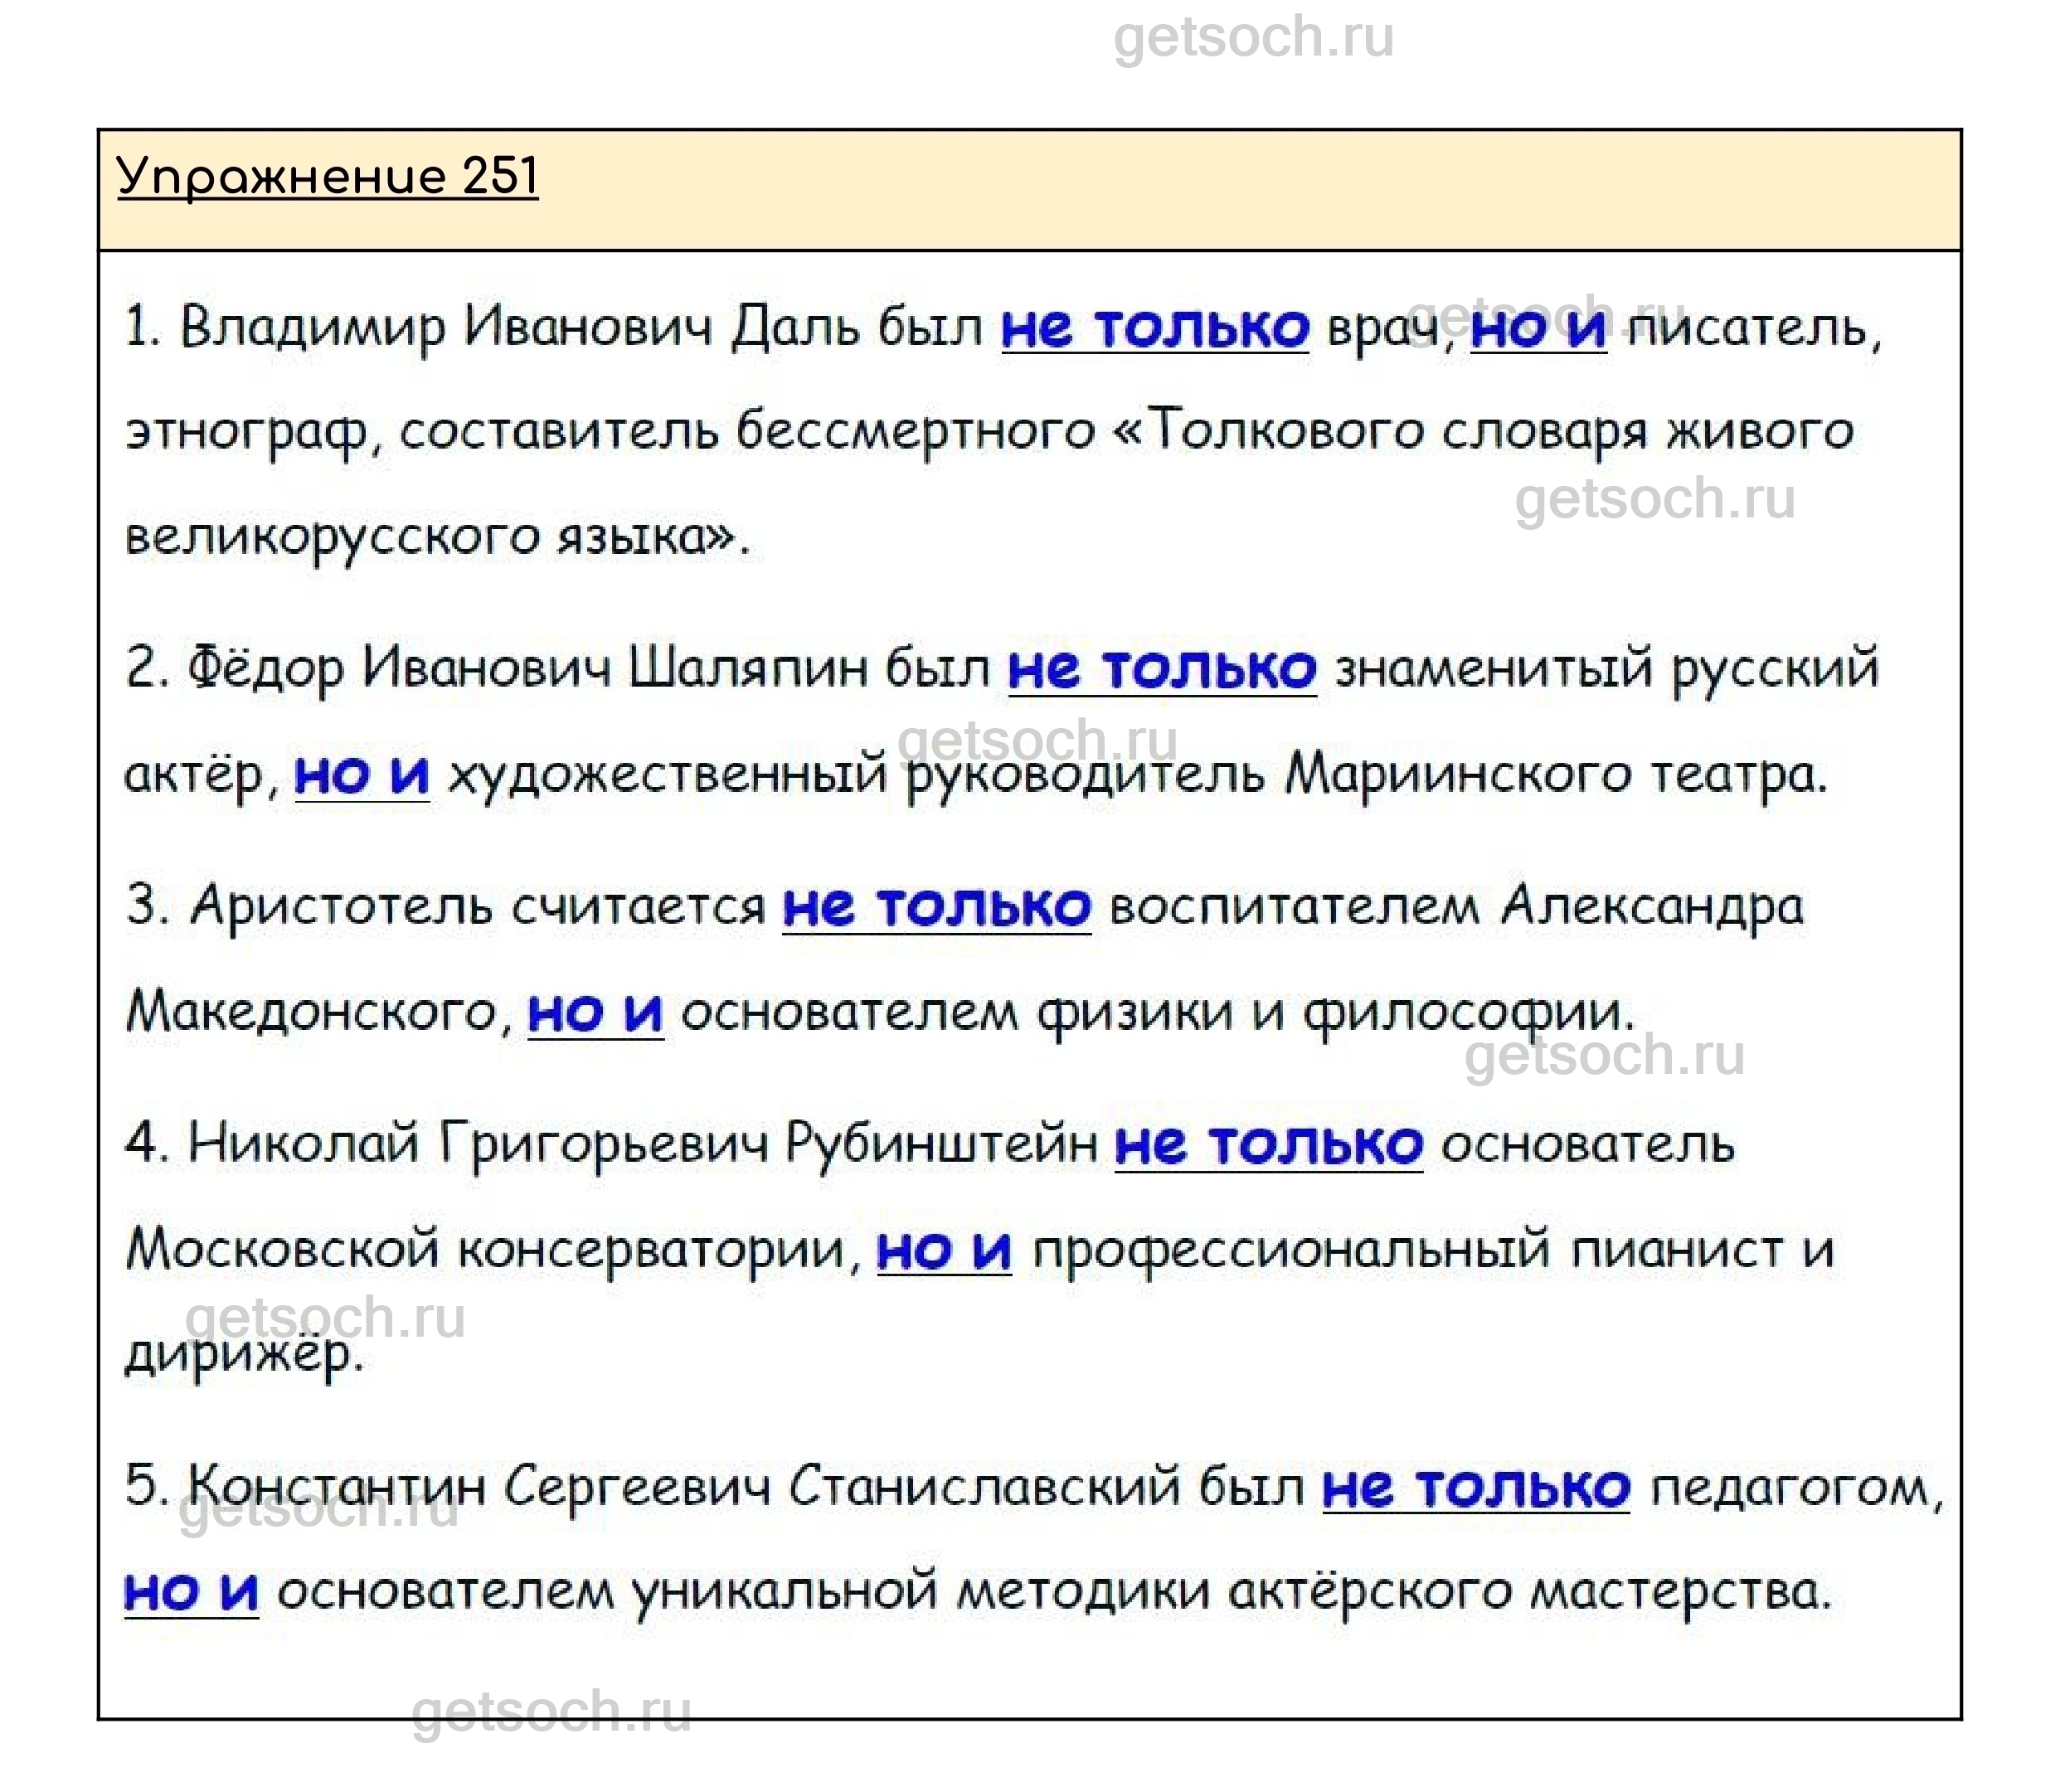
Task: Click the top getsoch.ru watermark
Action: tap(1253, 38)
